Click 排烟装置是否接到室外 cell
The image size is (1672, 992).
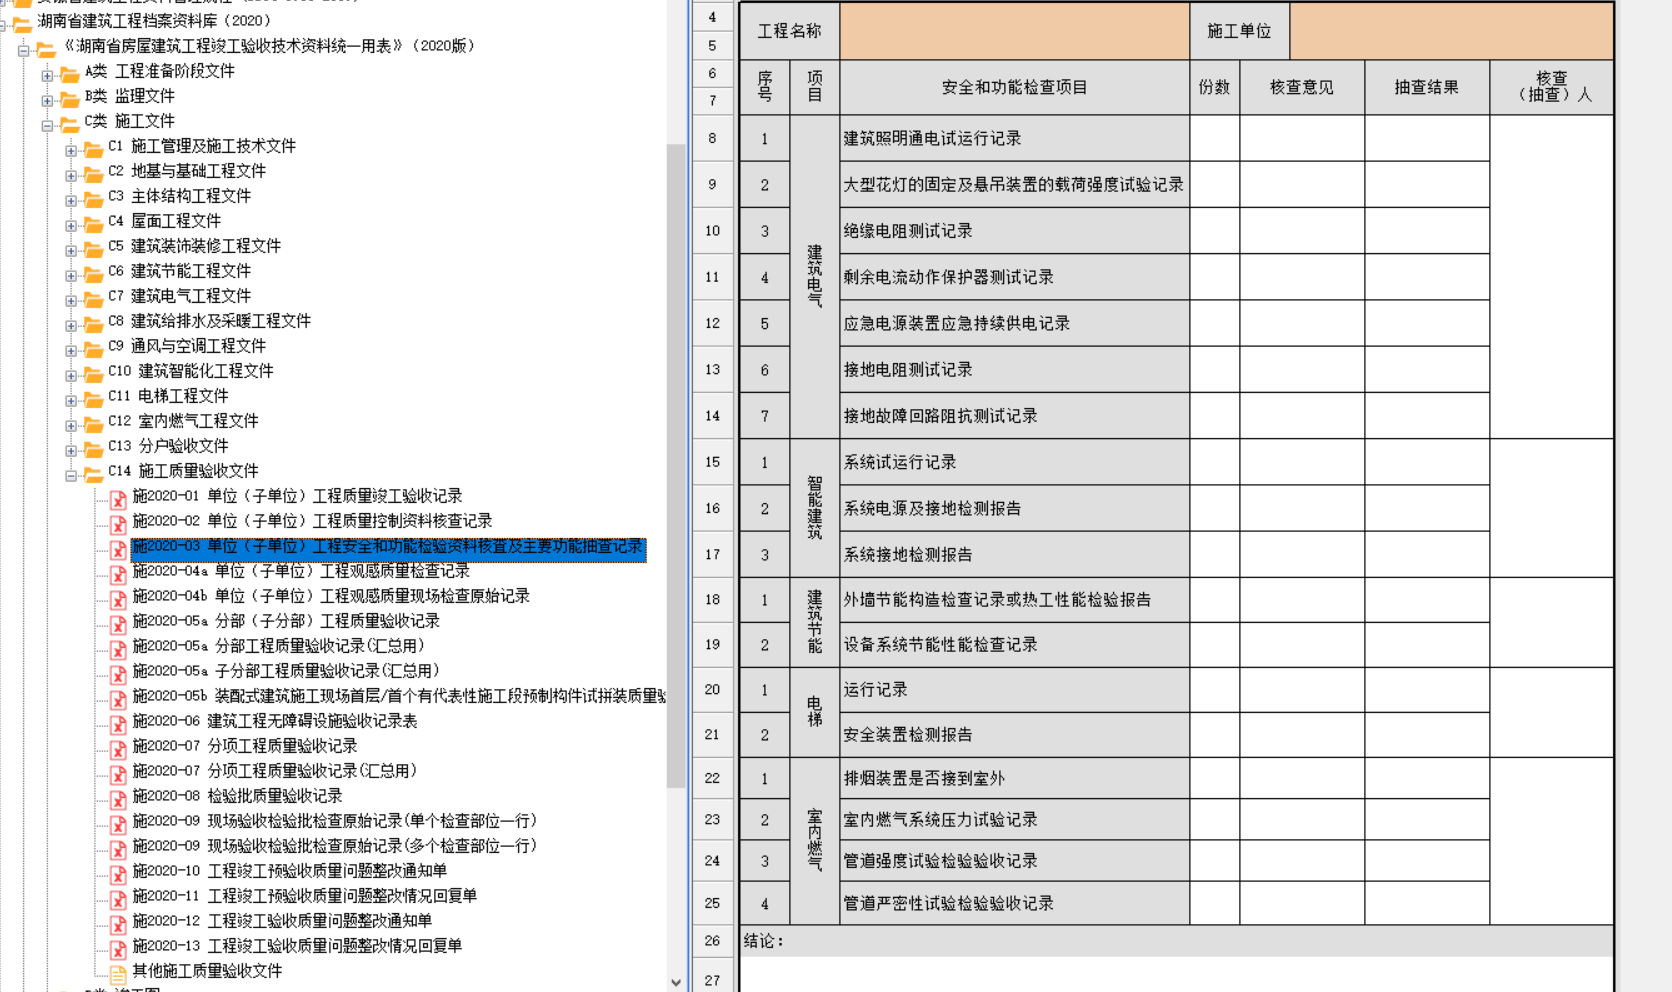(1015, 778)
